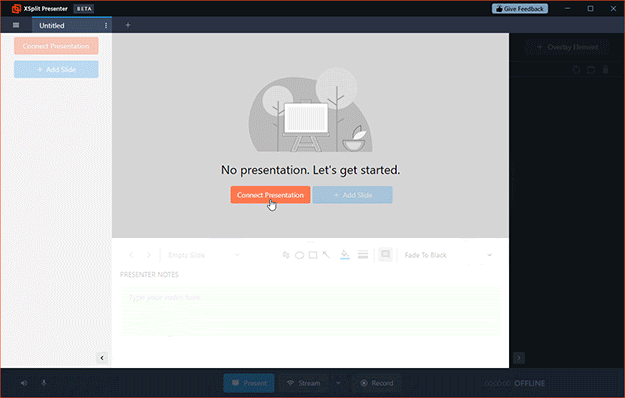Viewport: 625px width, 398px height.
Task: Toggle the speaker audio icon
Action: click(24, 383)
